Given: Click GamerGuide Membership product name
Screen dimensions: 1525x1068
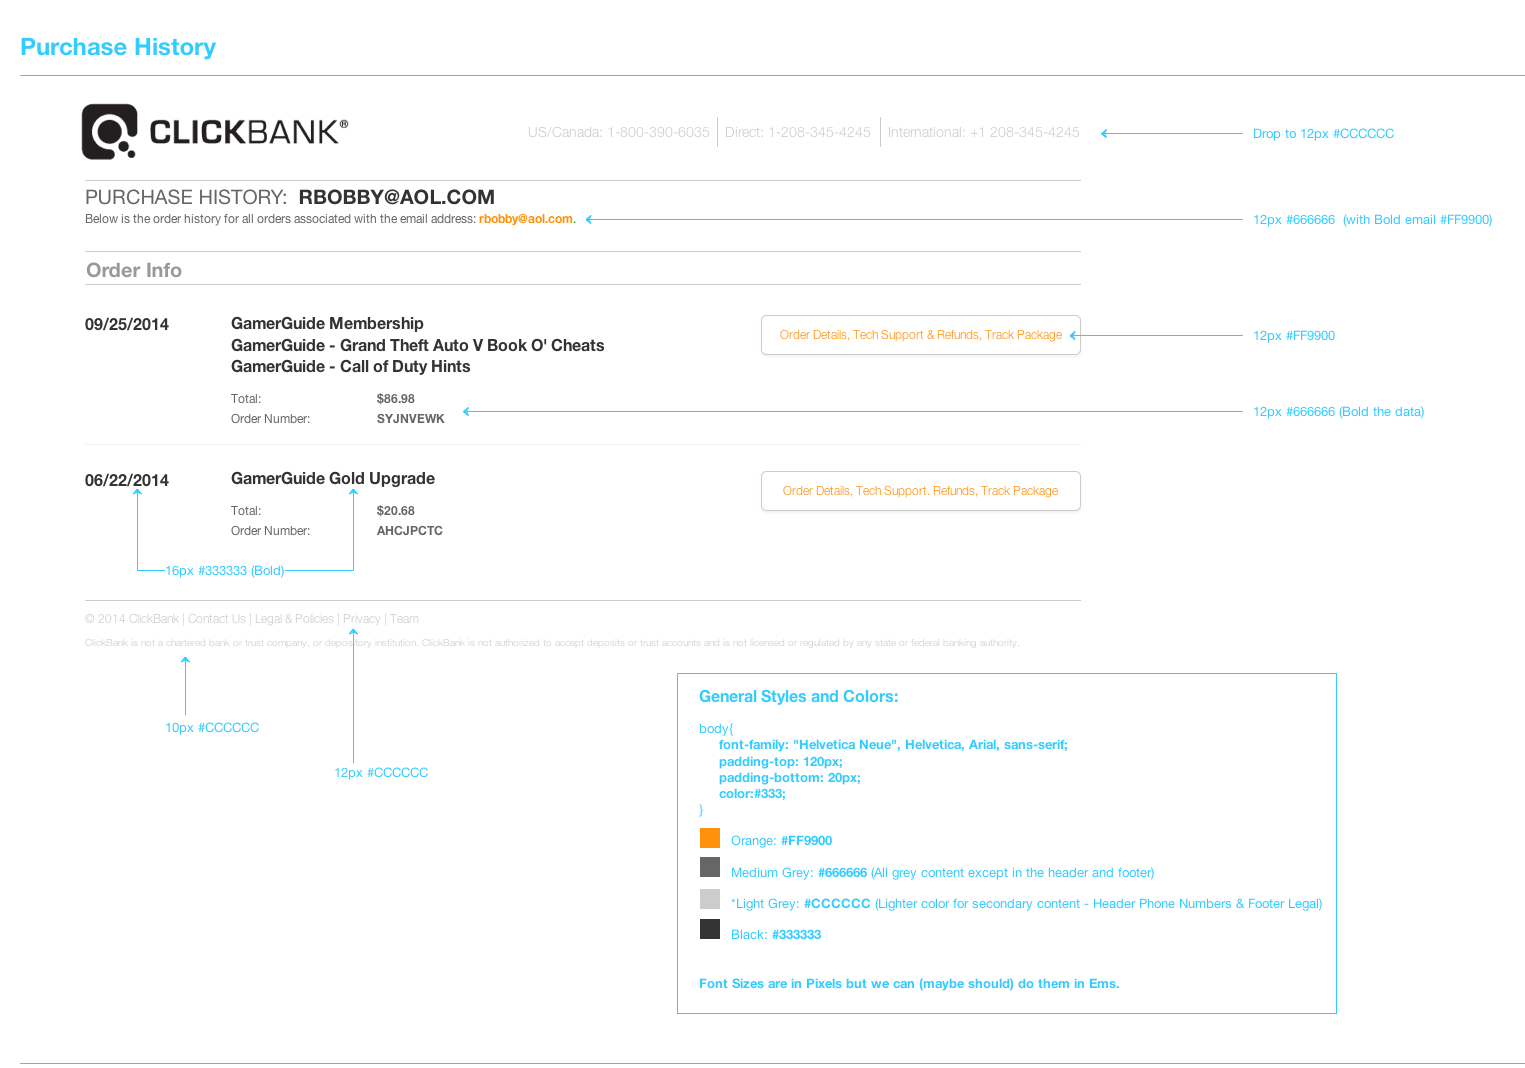Looking at the screenshot, I should pos(327,323).
